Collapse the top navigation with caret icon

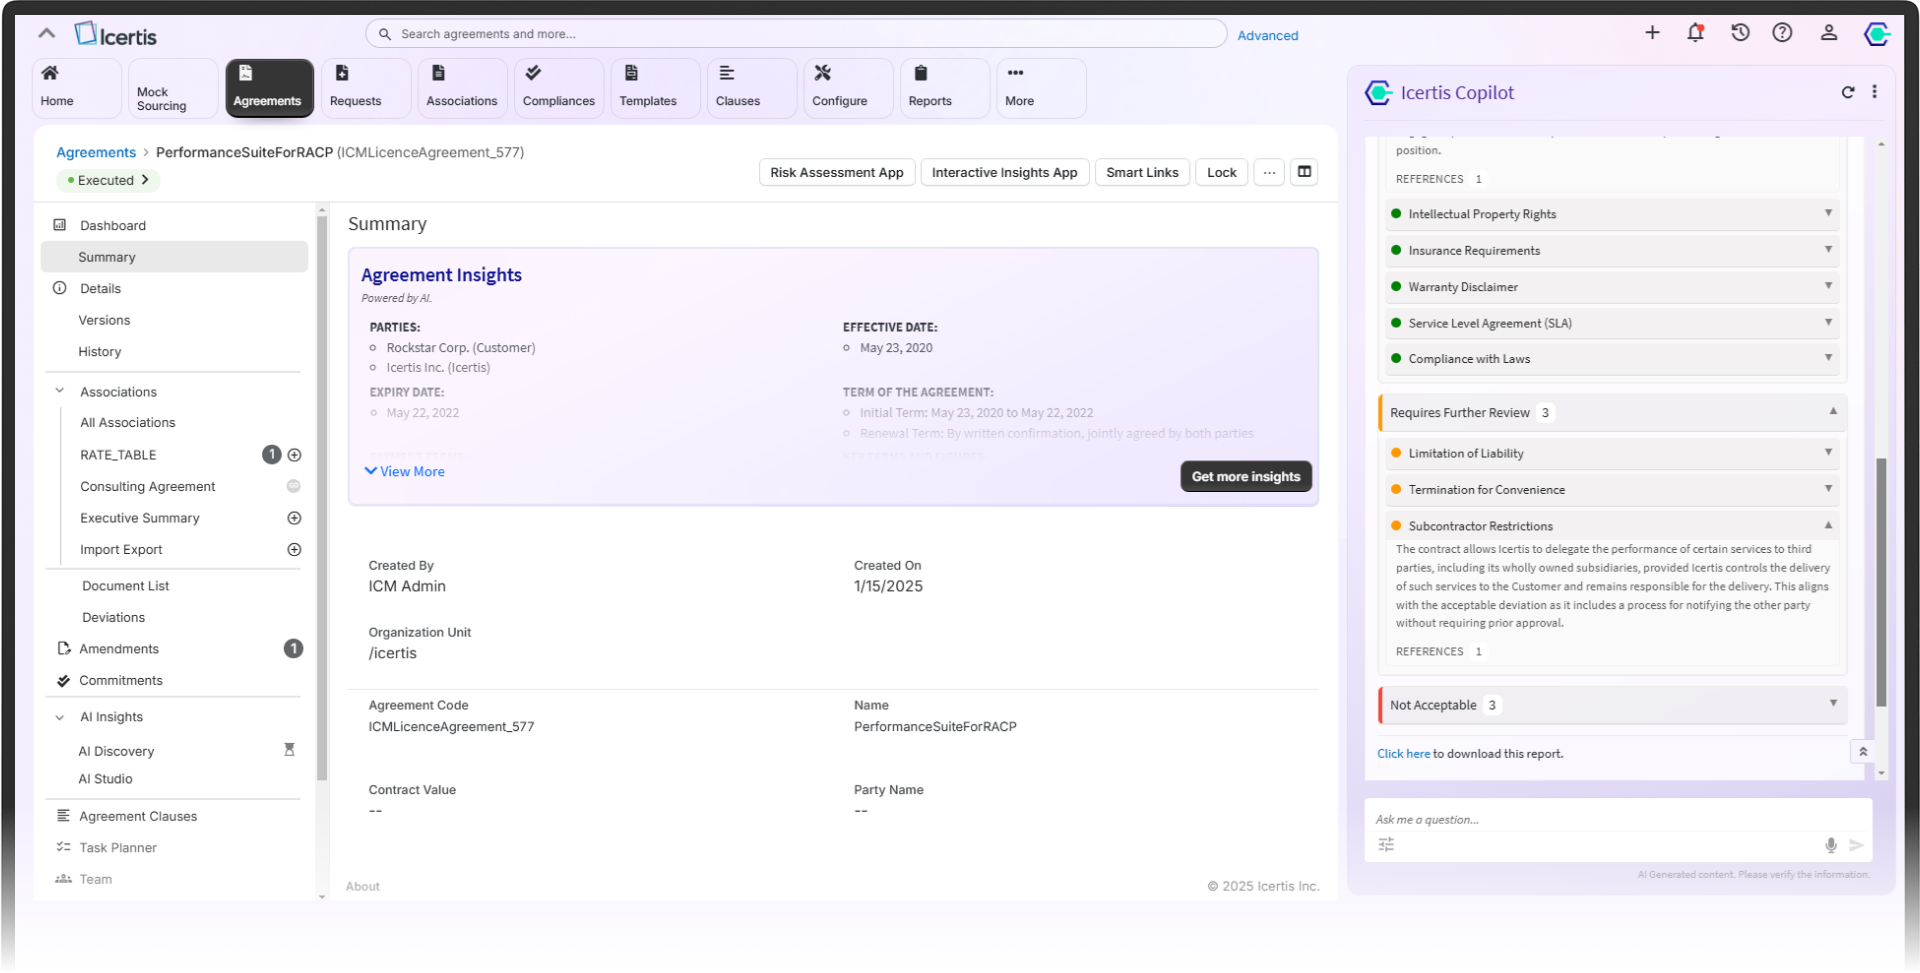click(x=46, y=34)
